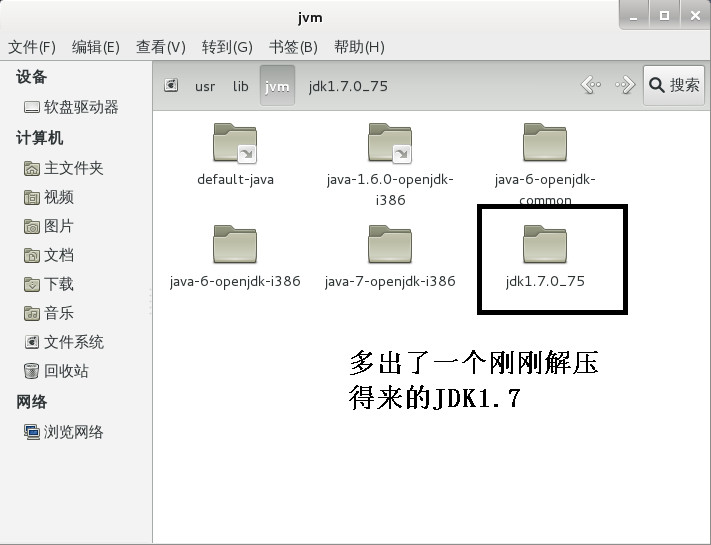The width and height of the screenshot is (711, 545).
Task: Open the 编辑(E) menu
Action: pos(96,47)
